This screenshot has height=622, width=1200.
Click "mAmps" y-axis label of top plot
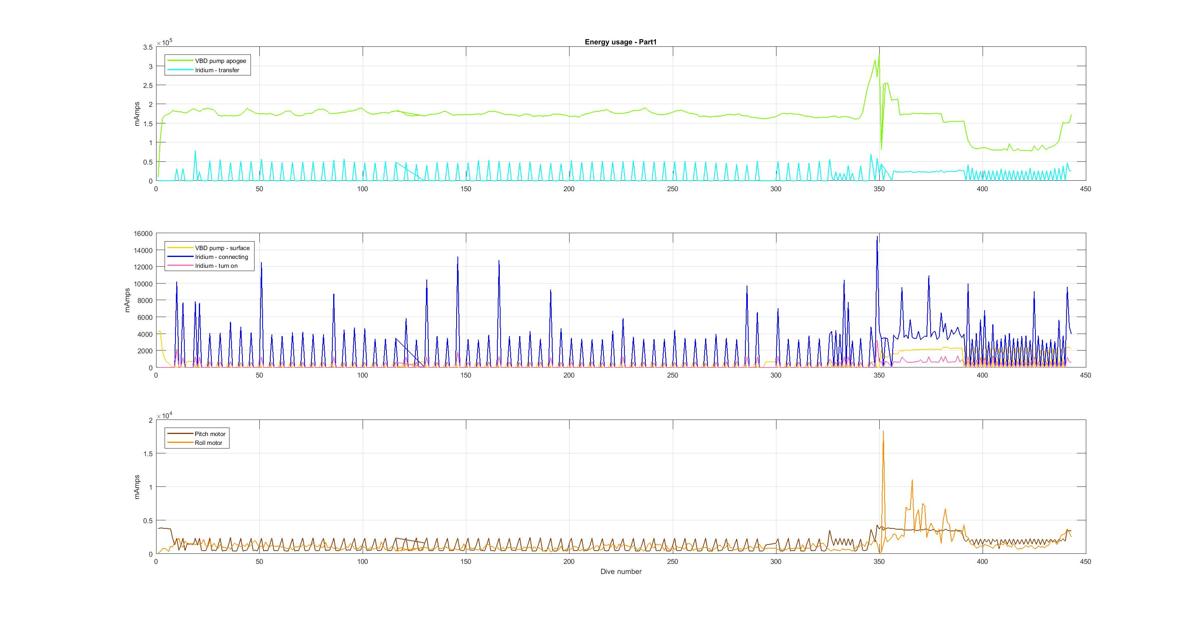(x=137, y=114)
